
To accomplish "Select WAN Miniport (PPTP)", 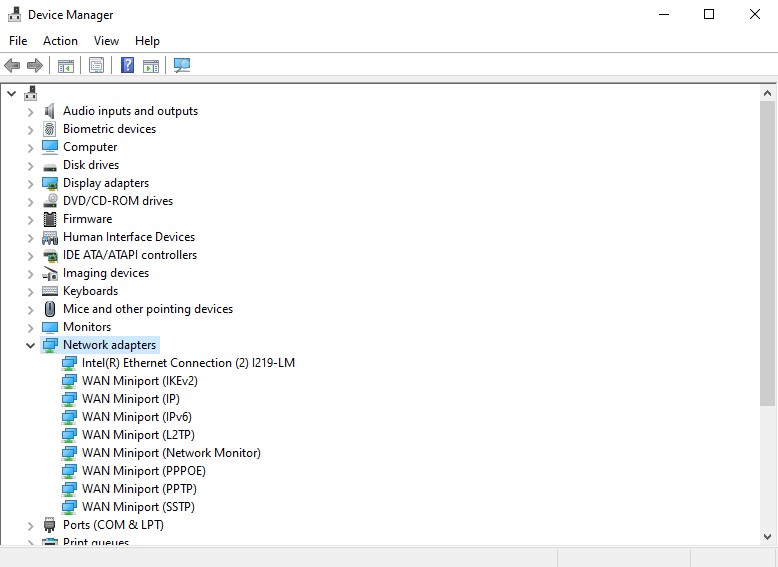I will [139, 489].
